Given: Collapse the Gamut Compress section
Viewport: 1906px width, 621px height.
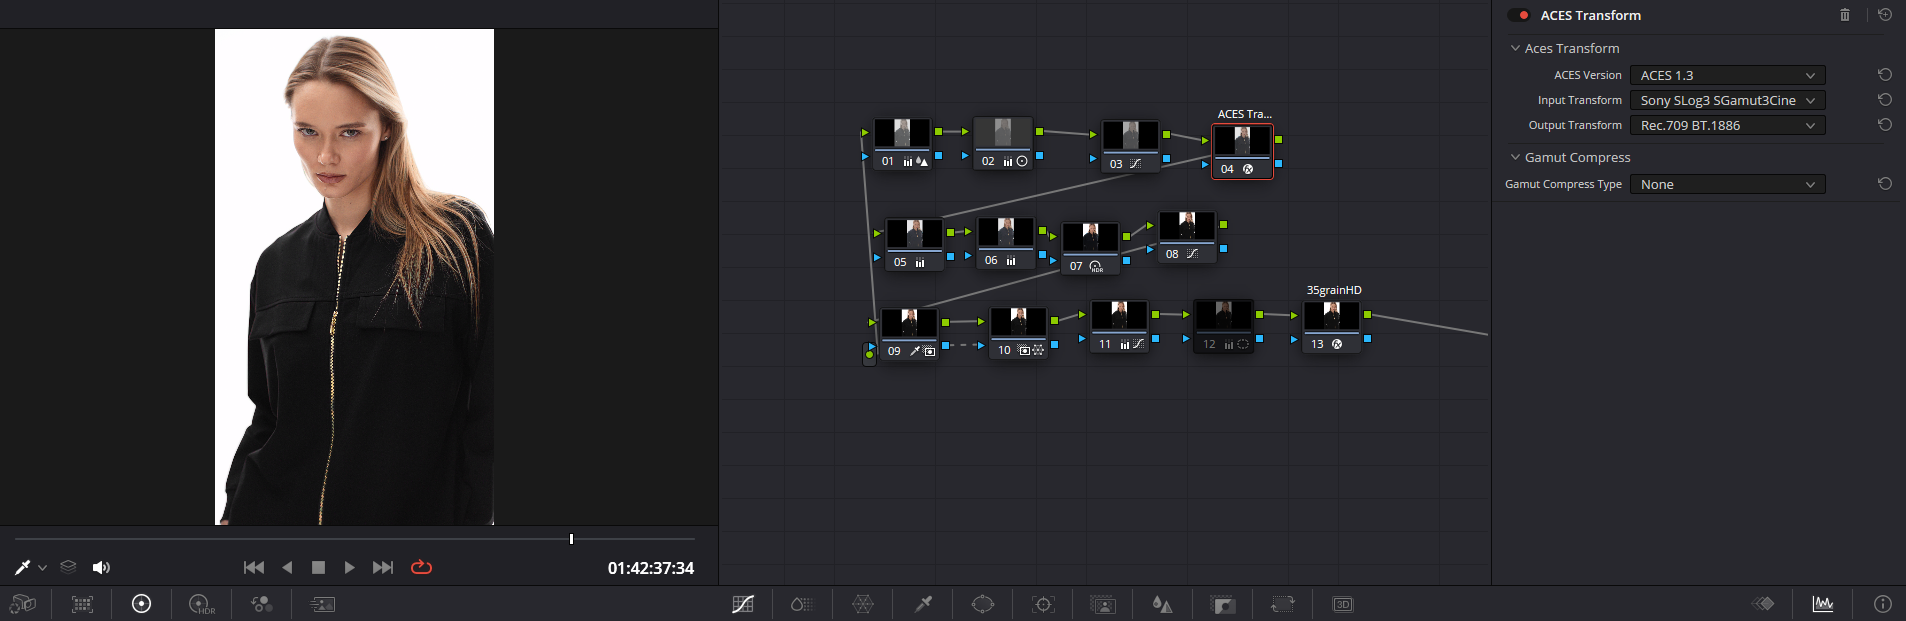Looking at the screenshot, I should 1515,157.
